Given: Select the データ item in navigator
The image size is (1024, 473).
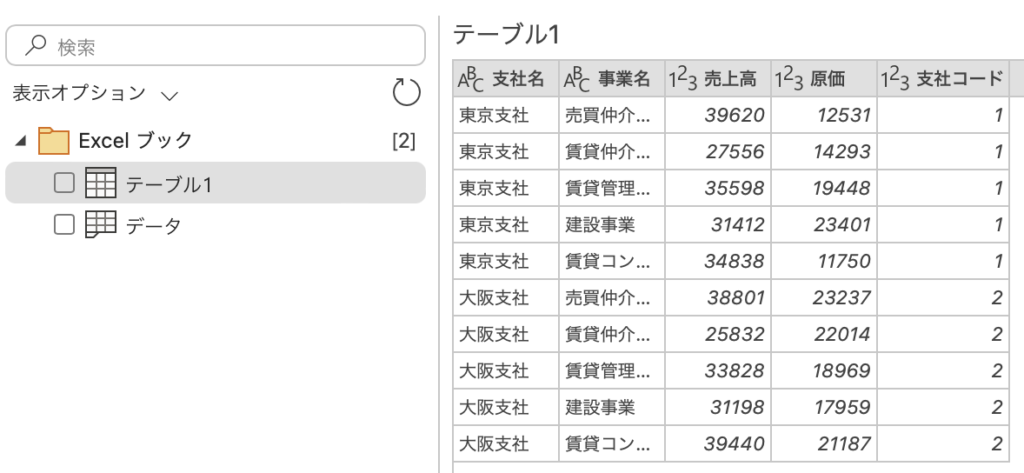Looking at the screenshot, I should coord(216,225).
